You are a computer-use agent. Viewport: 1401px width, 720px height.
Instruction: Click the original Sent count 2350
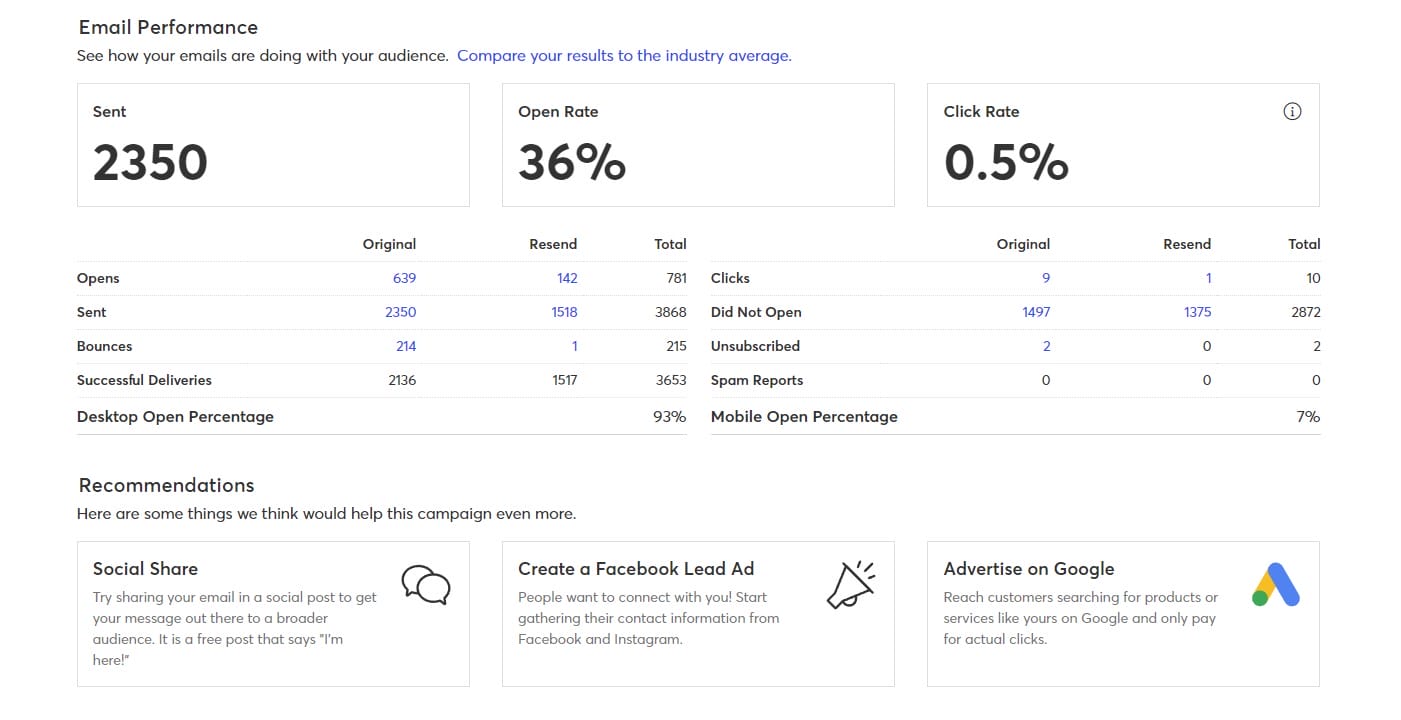(400, 312)
